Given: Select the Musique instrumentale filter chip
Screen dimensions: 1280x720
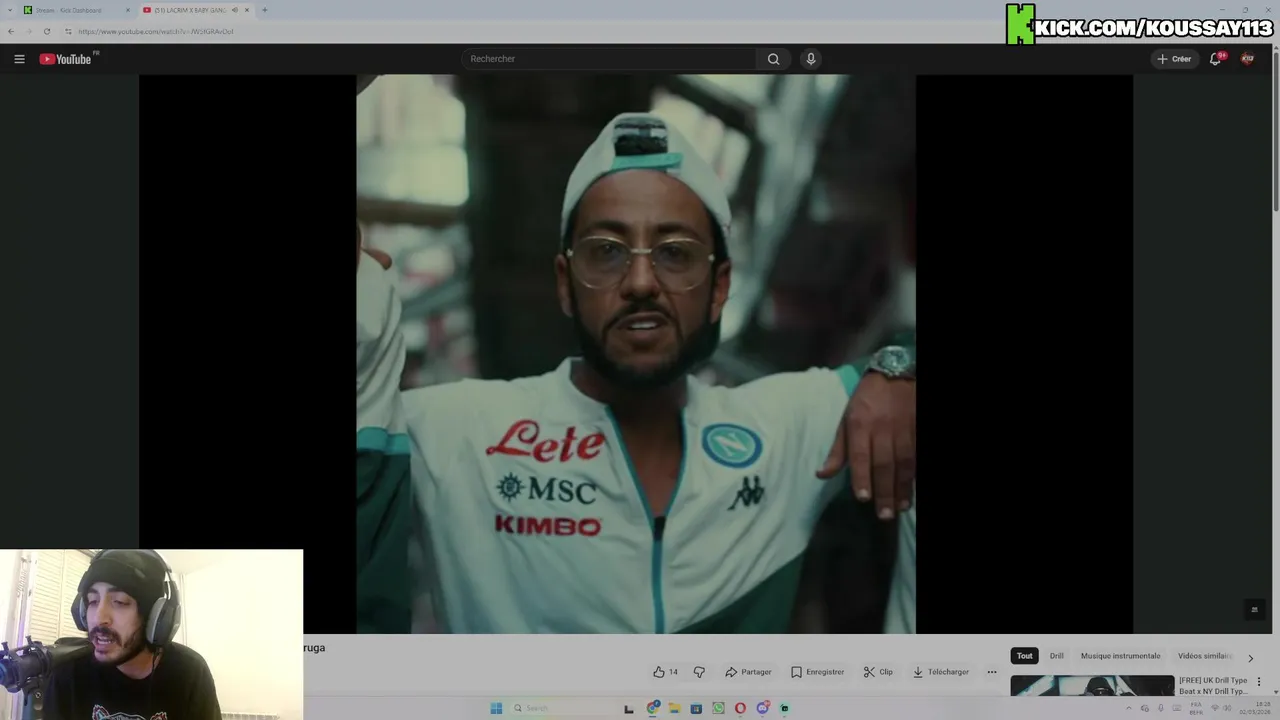Looking at the screenshot, I should click(1120, 656).
